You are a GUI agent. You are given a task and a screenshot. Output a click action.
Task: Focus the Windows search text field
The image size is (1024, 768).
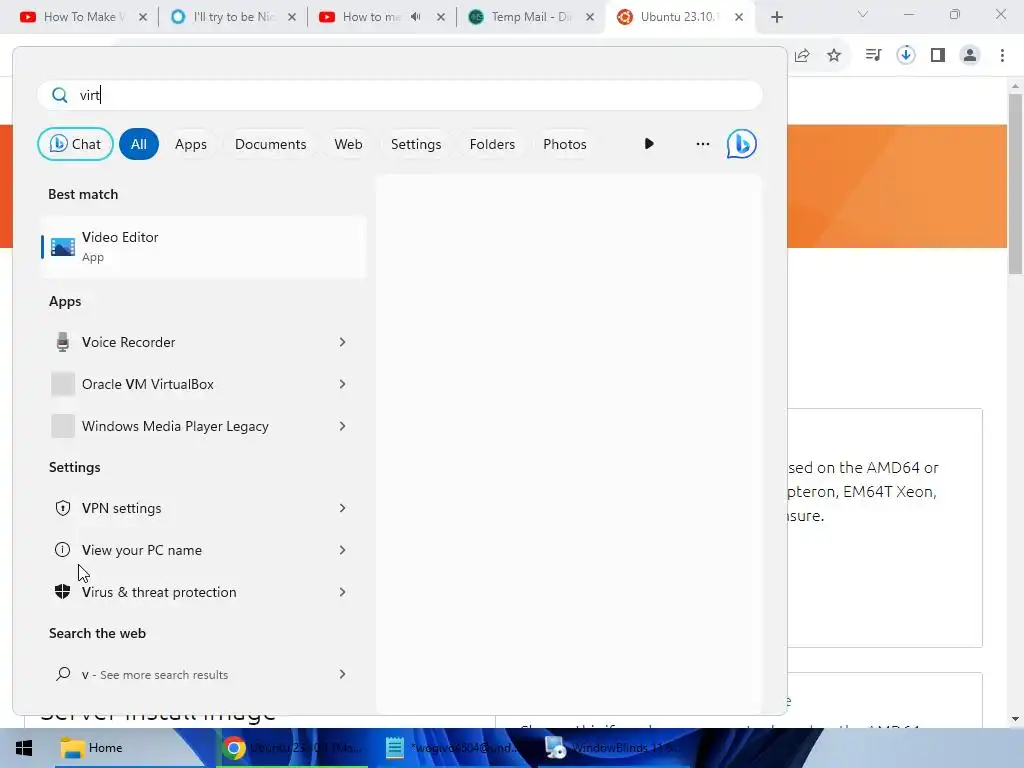coord(400,95)
